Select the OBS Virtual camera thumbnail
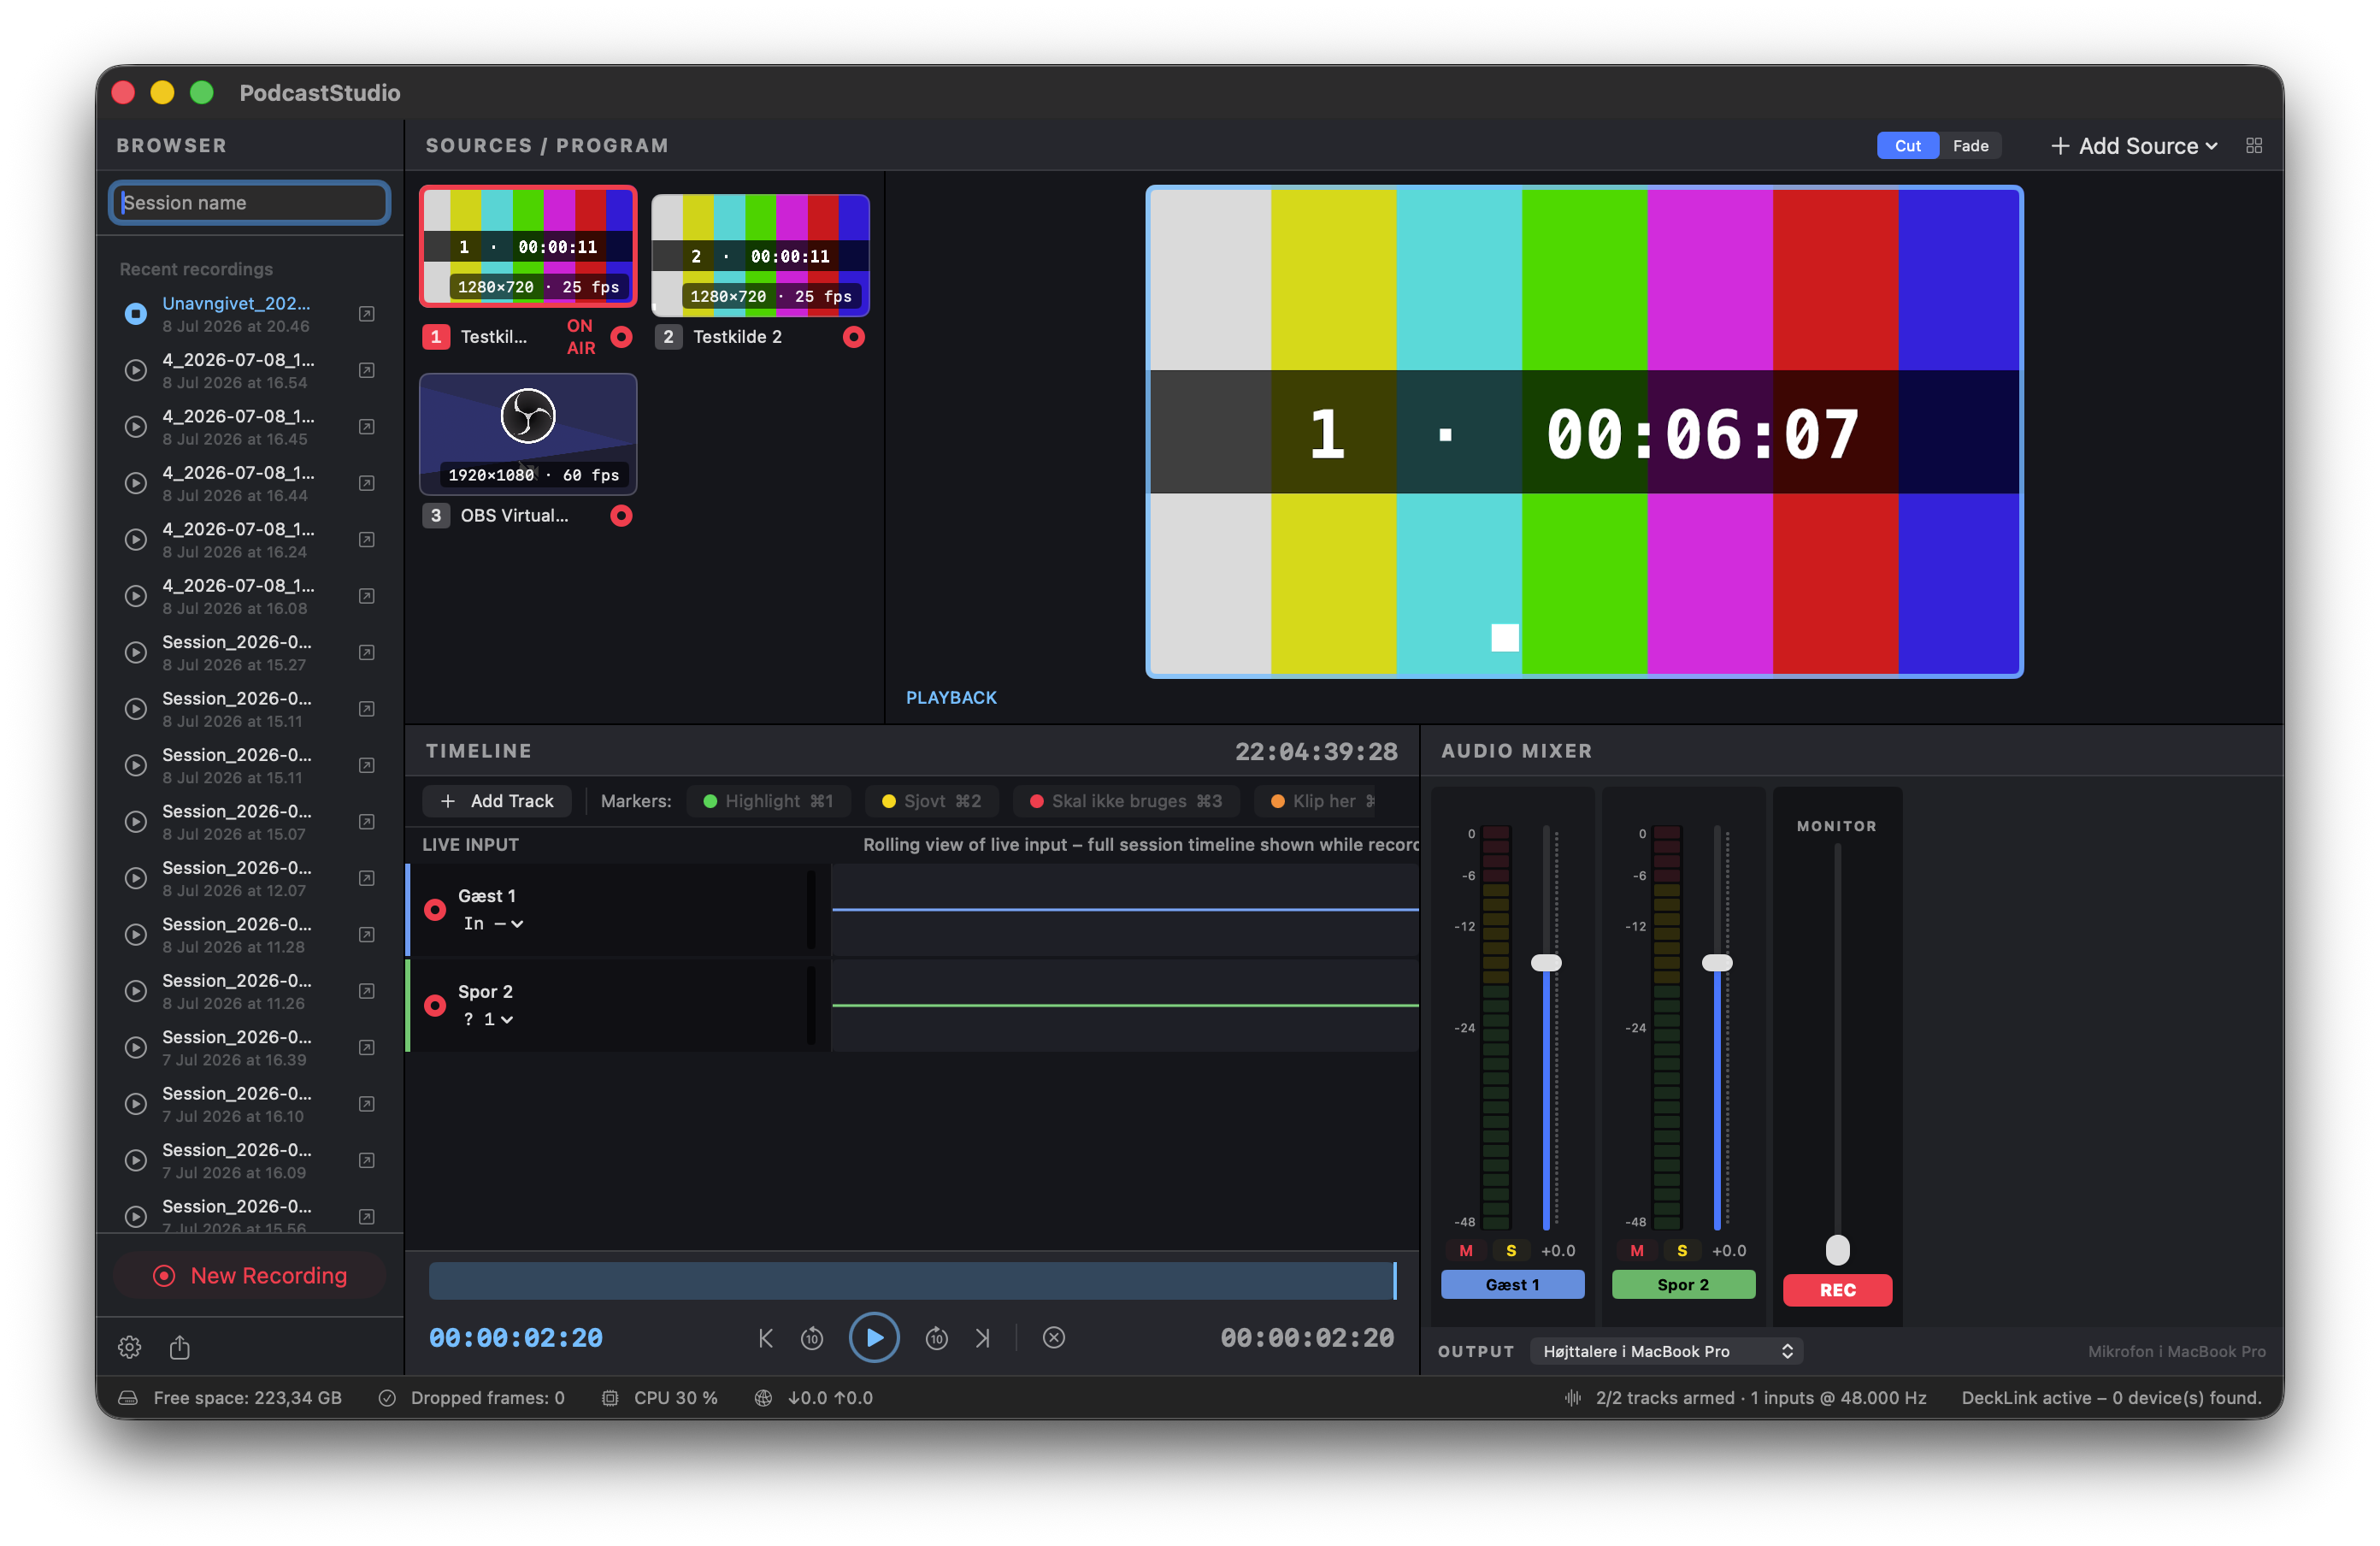The width and height of the screenshot is (2380, 1546). click(528, 435)
